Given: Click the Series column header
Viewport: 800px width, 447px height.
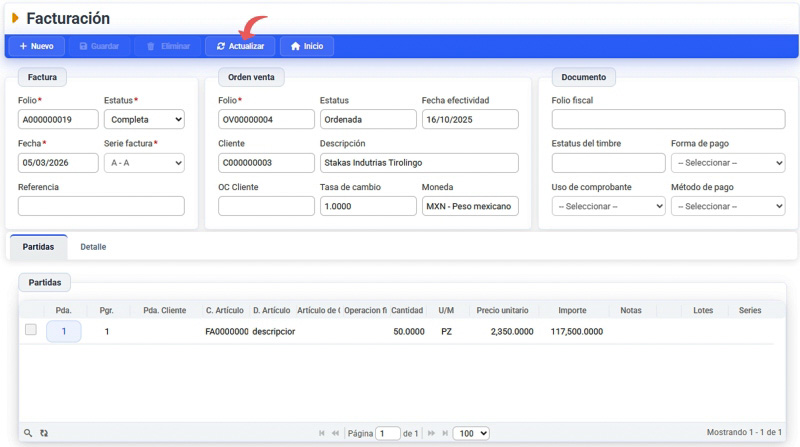Looking at the screenshot, I should (x=750, y=310).
